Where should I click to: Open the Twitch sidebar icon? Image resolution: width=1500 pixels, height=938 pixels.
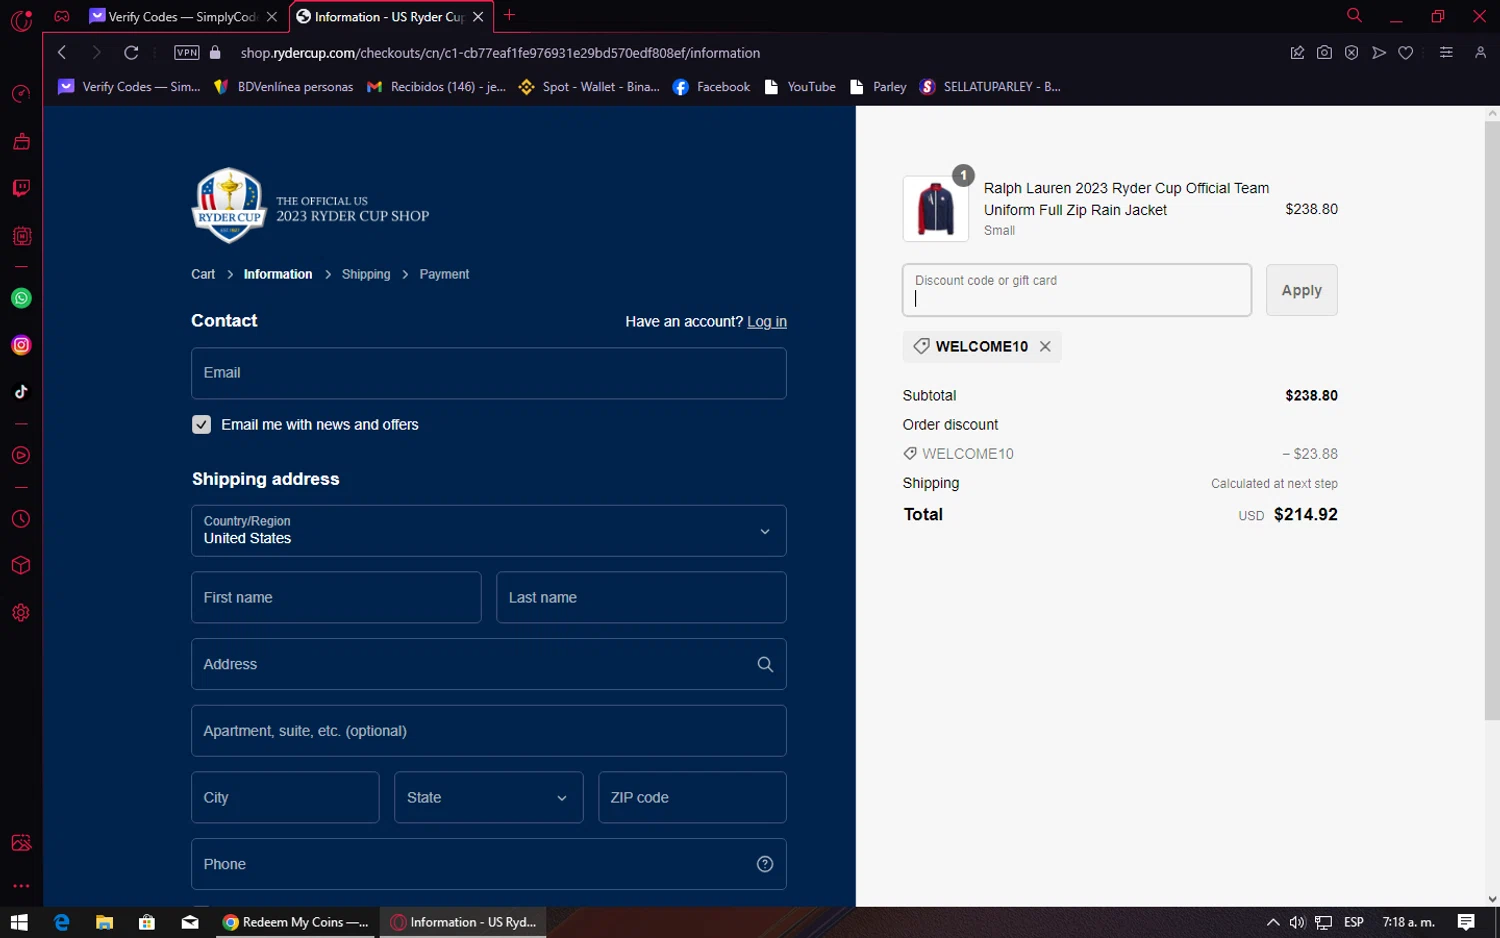[x=21, y=188]
